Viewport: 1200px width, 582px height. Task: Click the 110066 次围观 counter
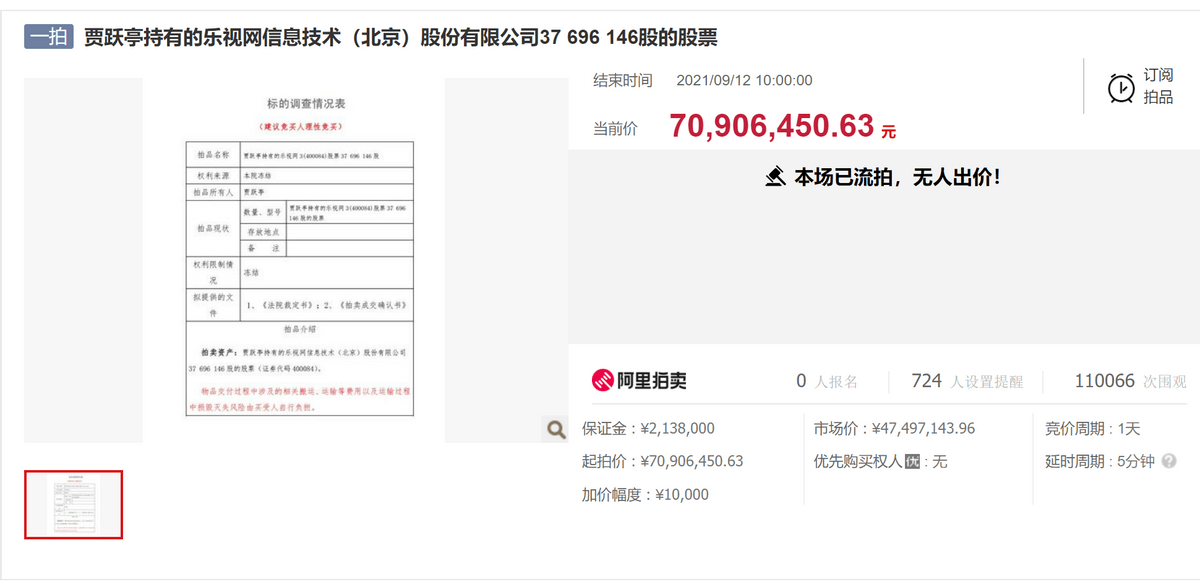tap(1131, 381)
